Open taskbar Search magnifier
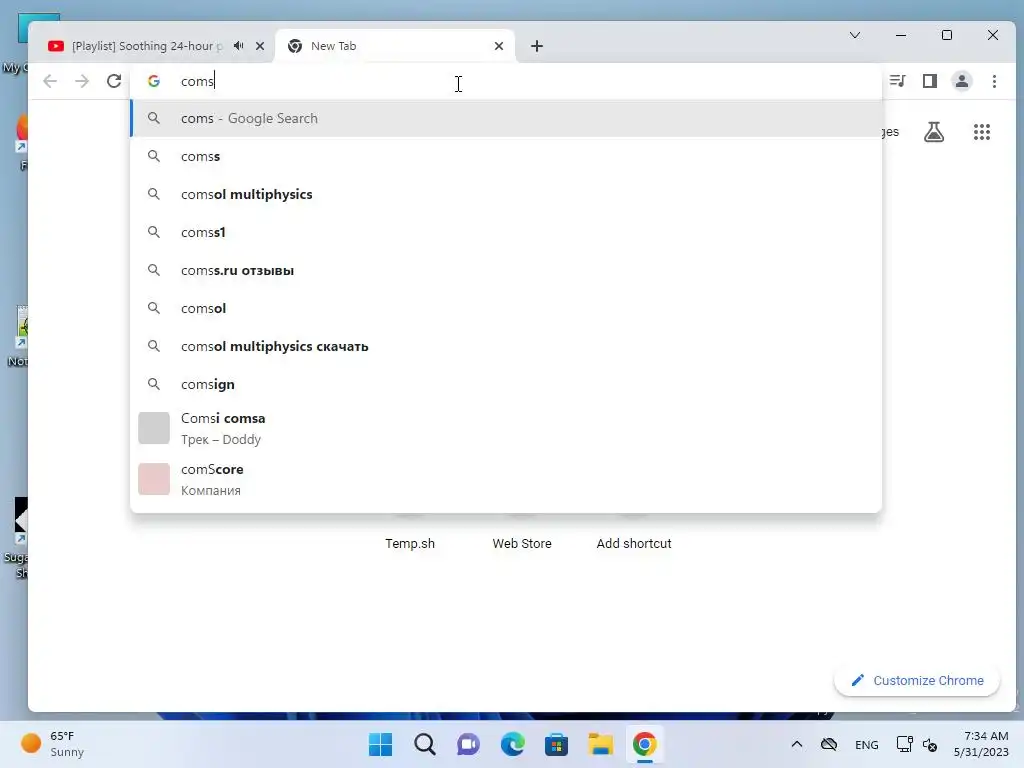 (424, 744)
